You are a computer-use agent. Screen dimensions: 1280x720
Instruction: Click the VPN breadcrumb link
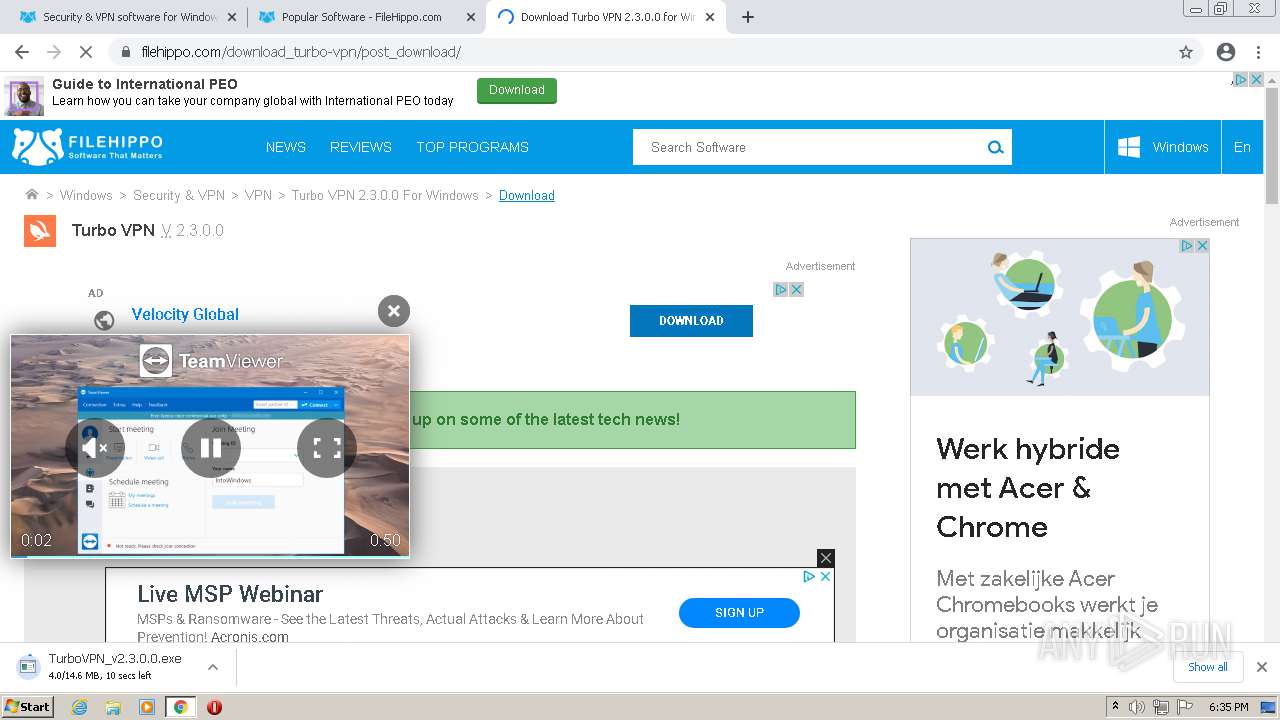(x=258, y=195)
